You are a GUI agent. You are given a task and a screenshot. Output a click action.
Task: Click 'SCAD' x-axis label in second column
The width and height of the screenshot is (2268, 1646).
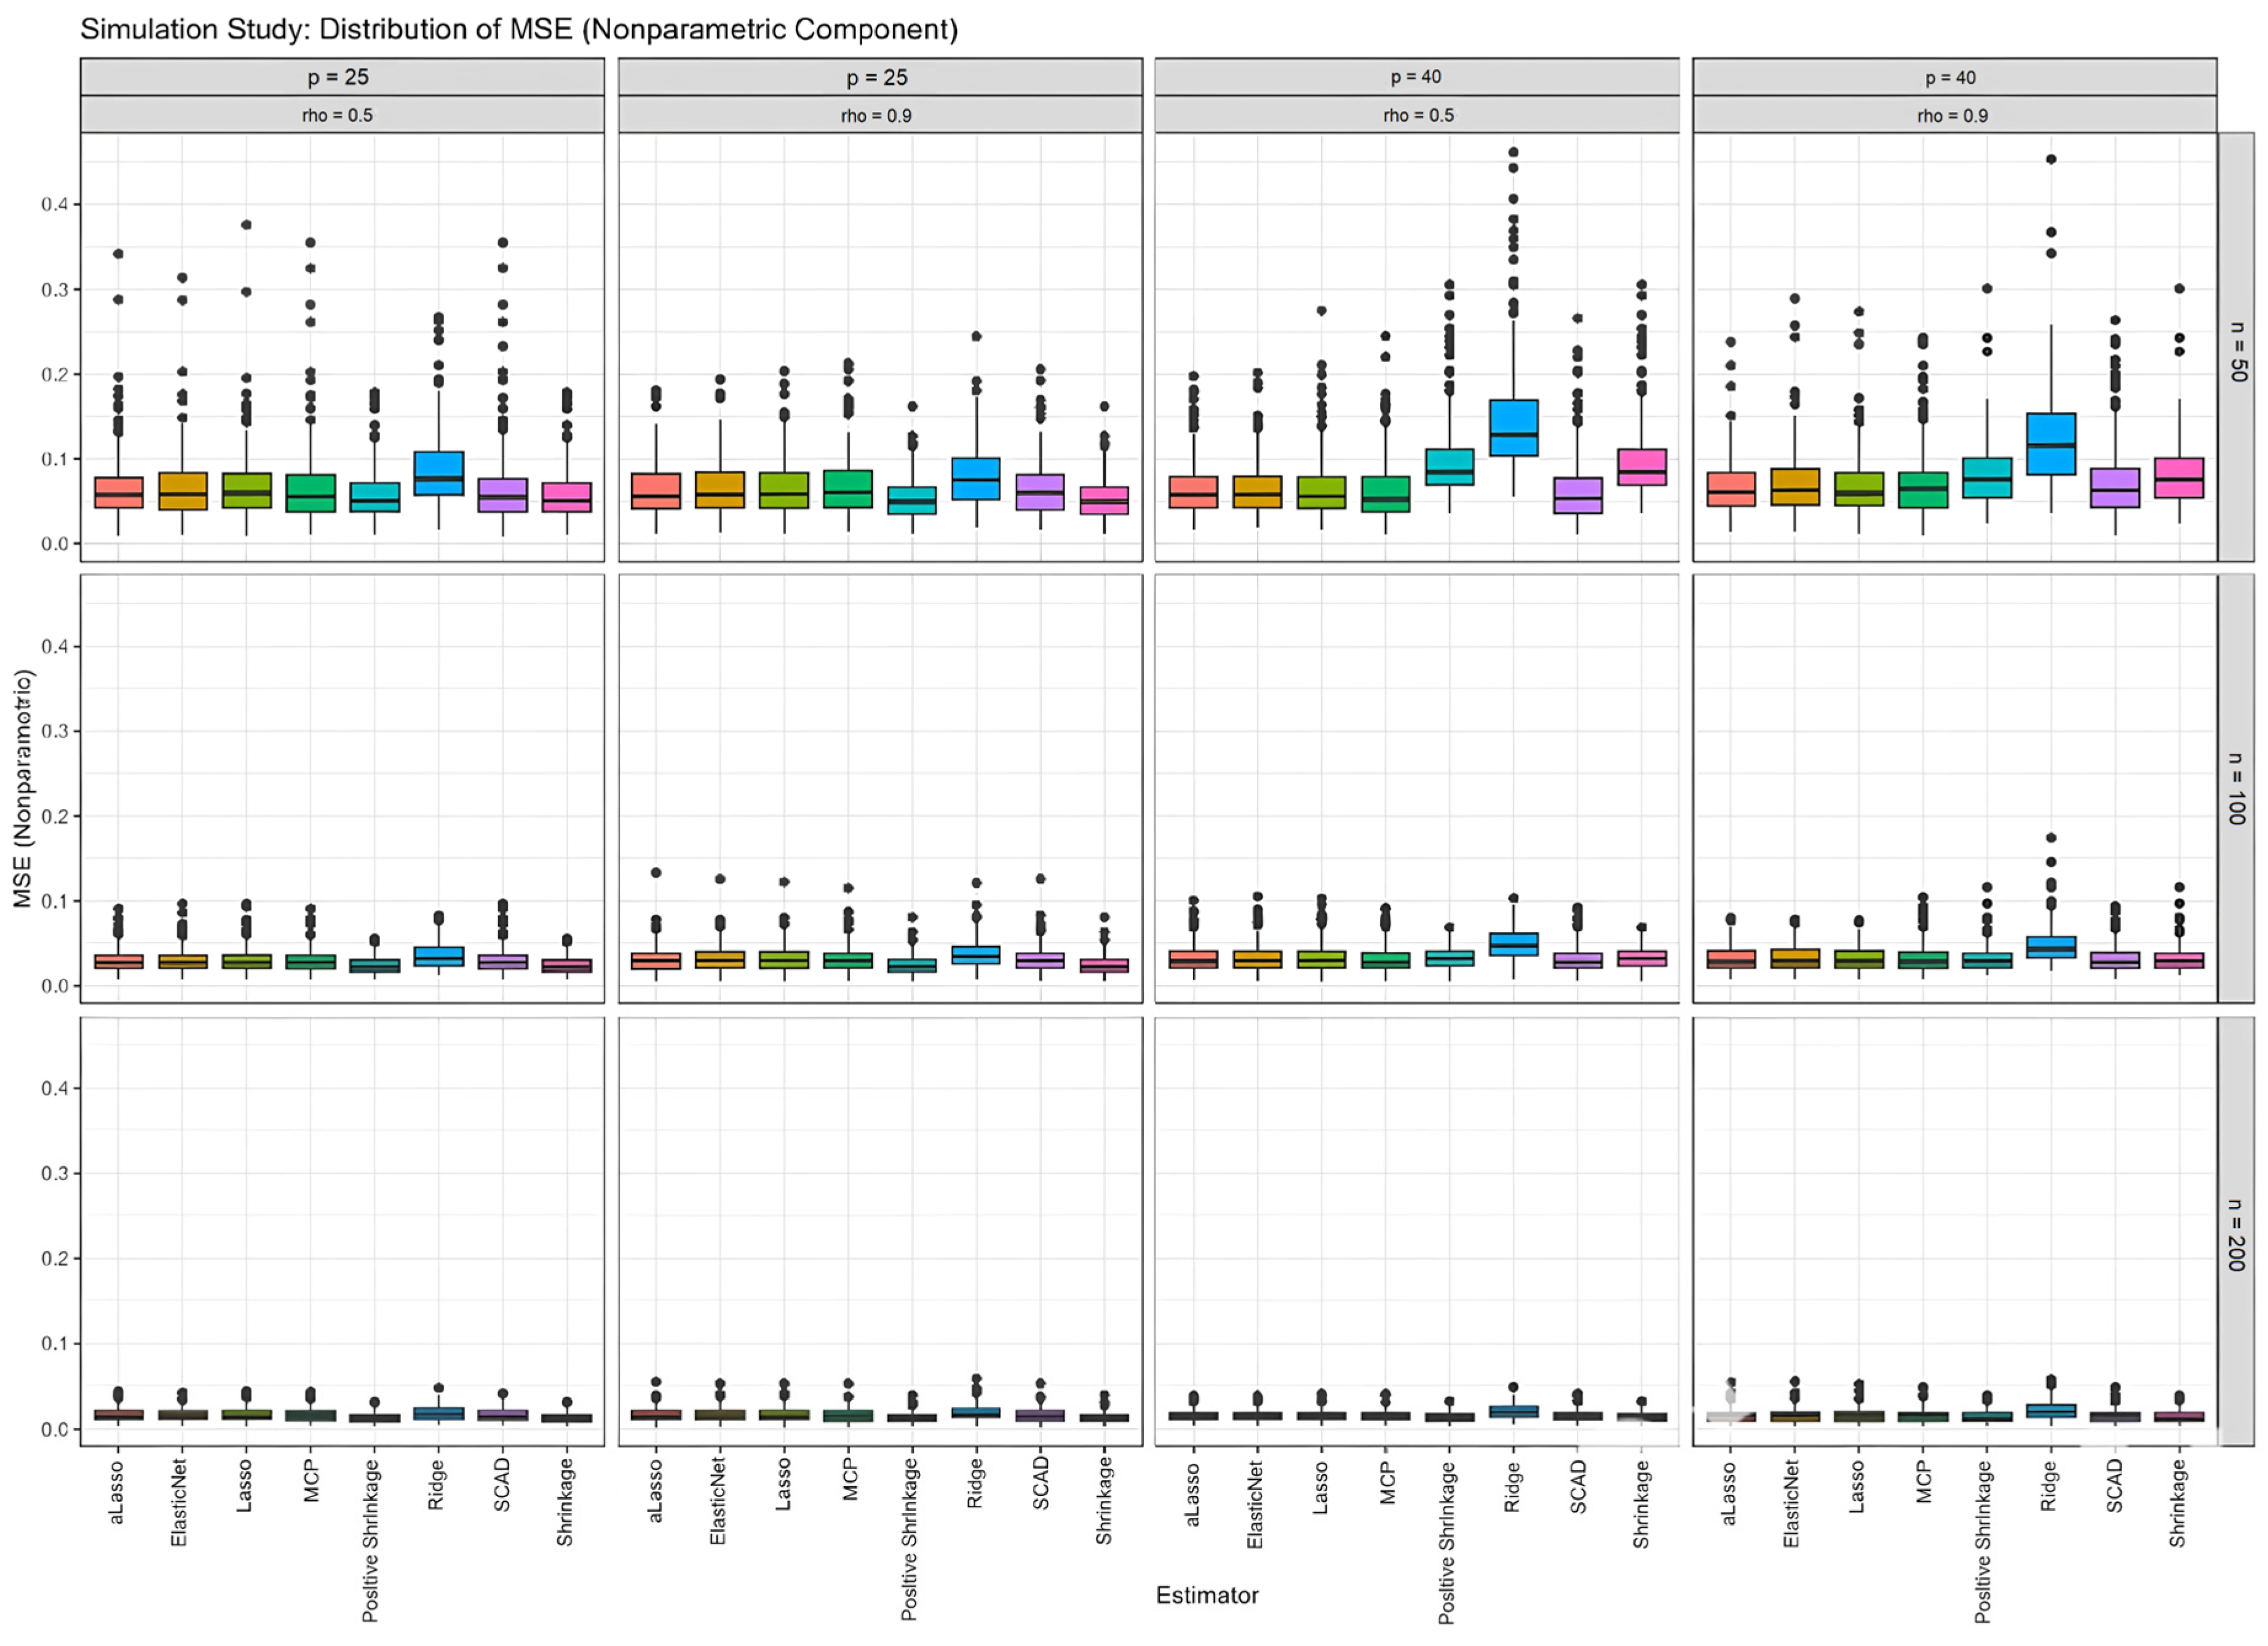click(1040, 1483)
